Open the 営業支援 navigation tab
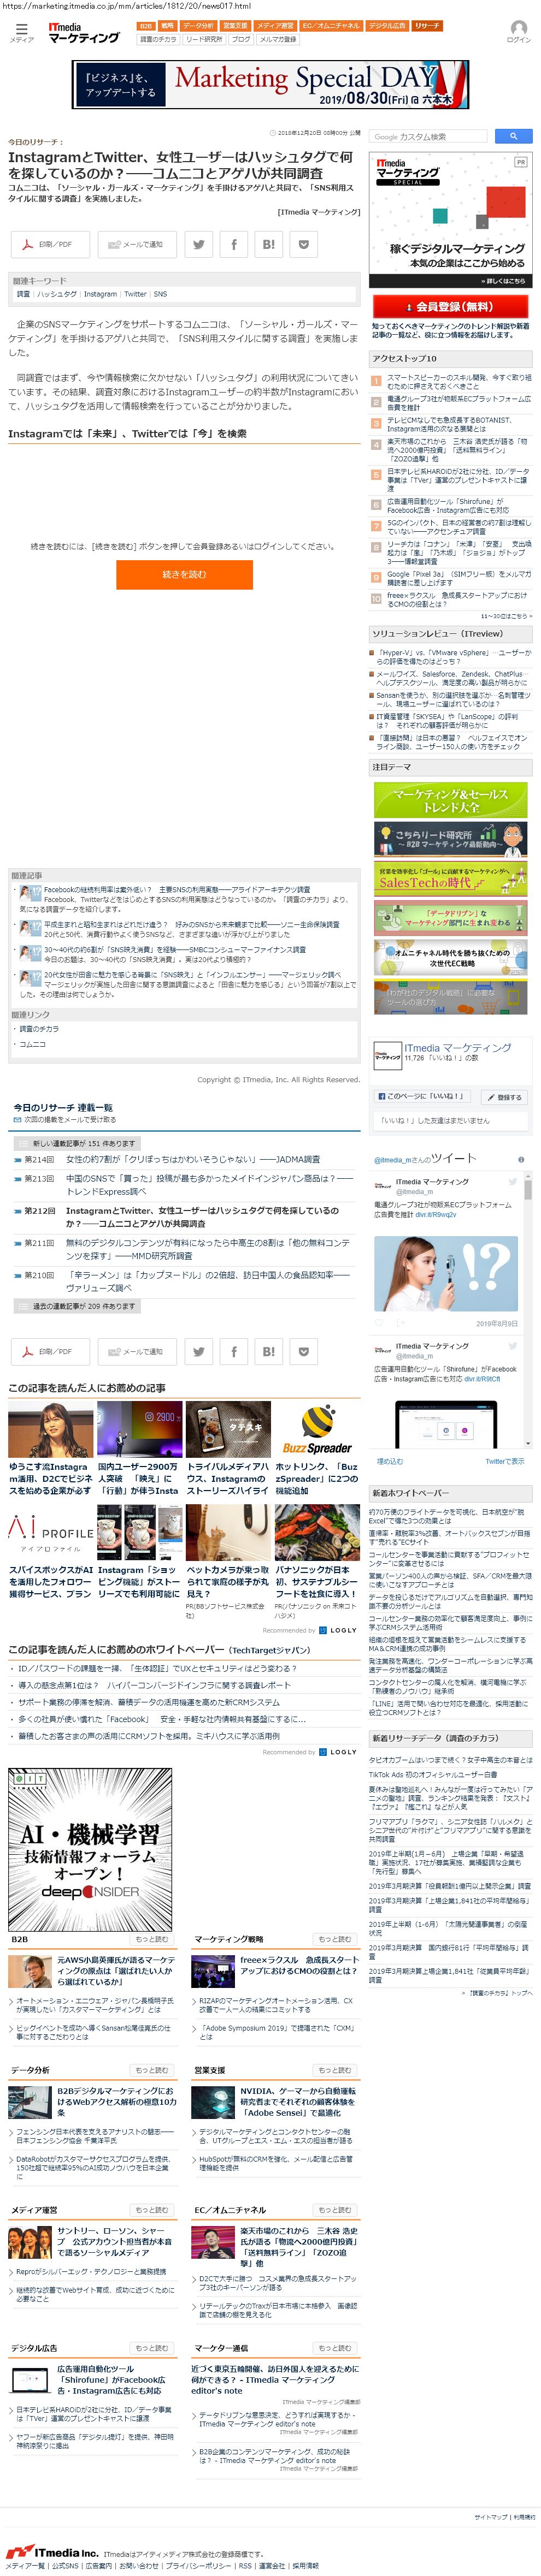Screen dimensions: 541x2576 coord(235,26)
